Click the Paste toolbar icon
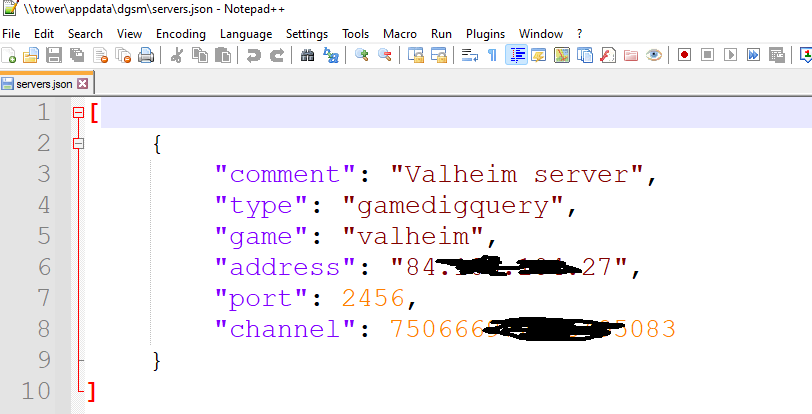Viewport: 812px width, 414px height. pos(223,54)
